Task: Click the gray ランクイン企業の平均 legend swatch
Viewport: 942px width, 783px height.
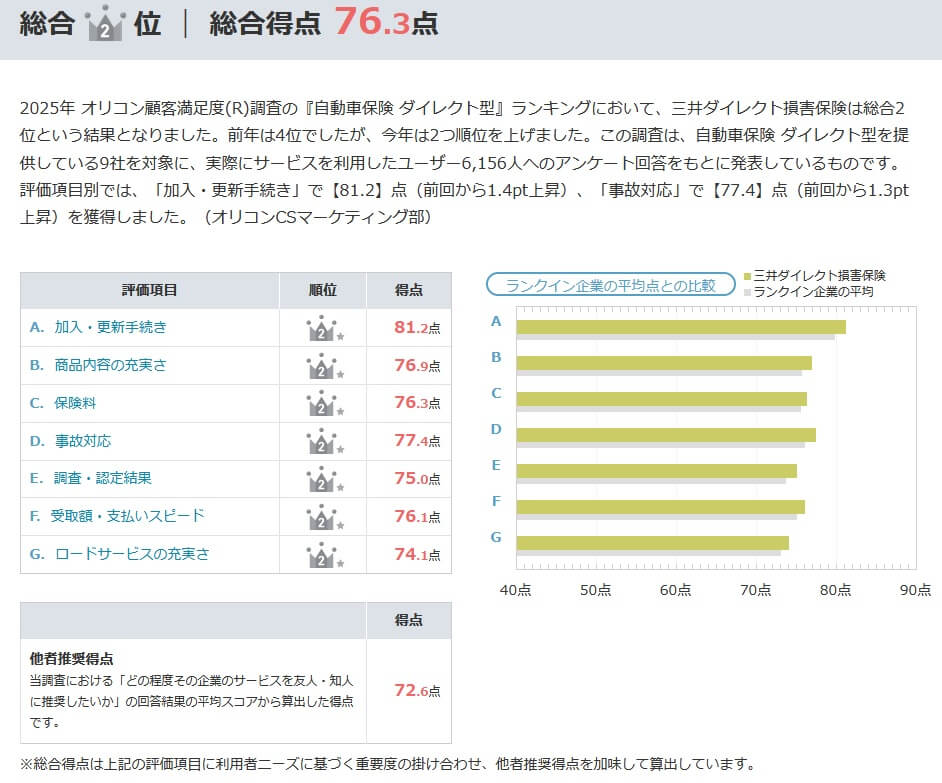Action: [x=748, y=292]
